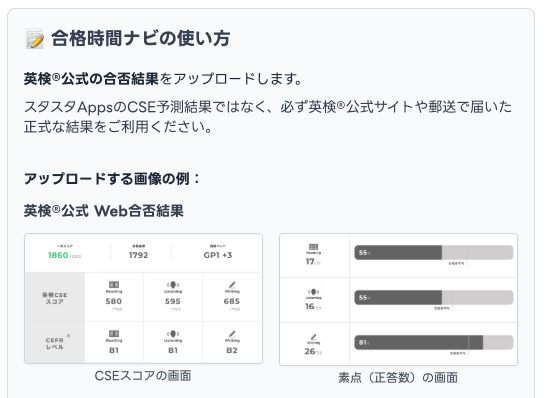Click the green 1860 total score
Screen dimensions: 545x398
(58, 255)
